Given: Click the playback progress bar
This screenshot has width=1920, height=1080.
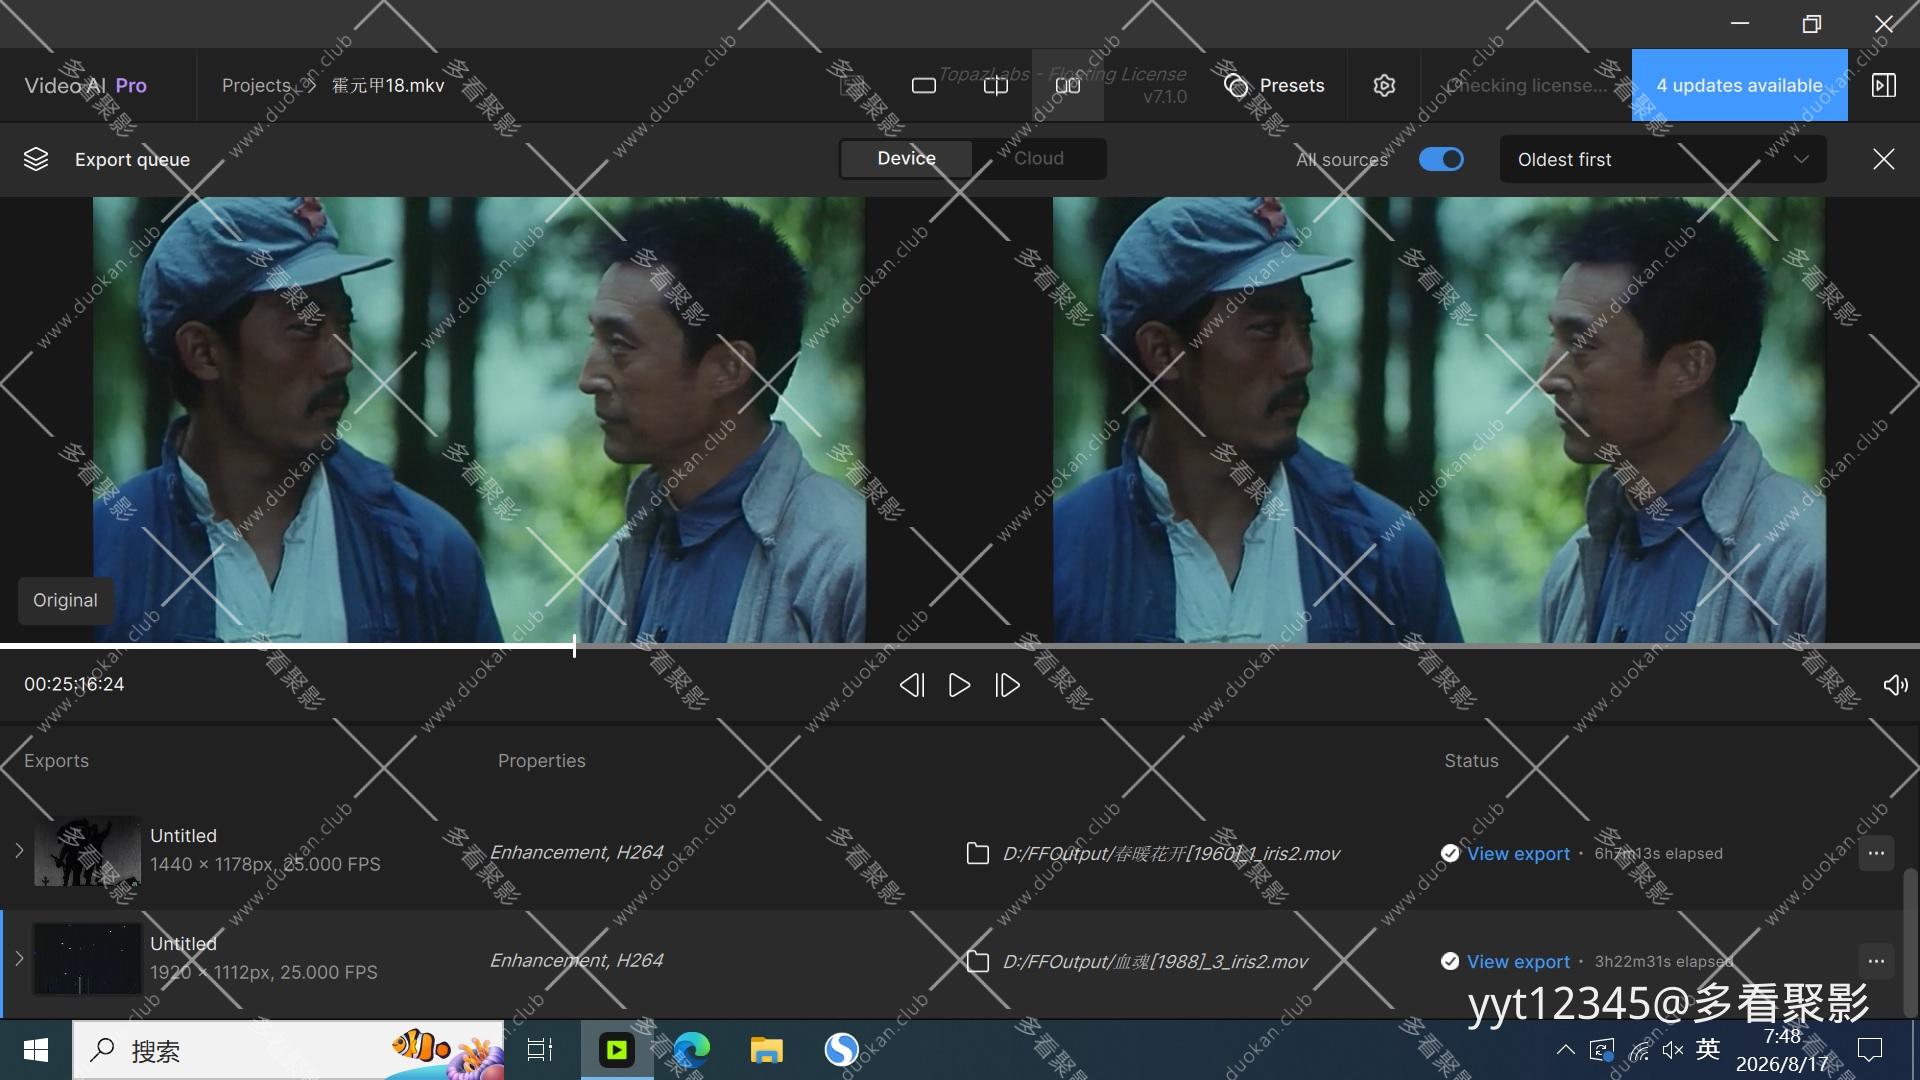Looking at the screenshot, I should tap(960, 646).
